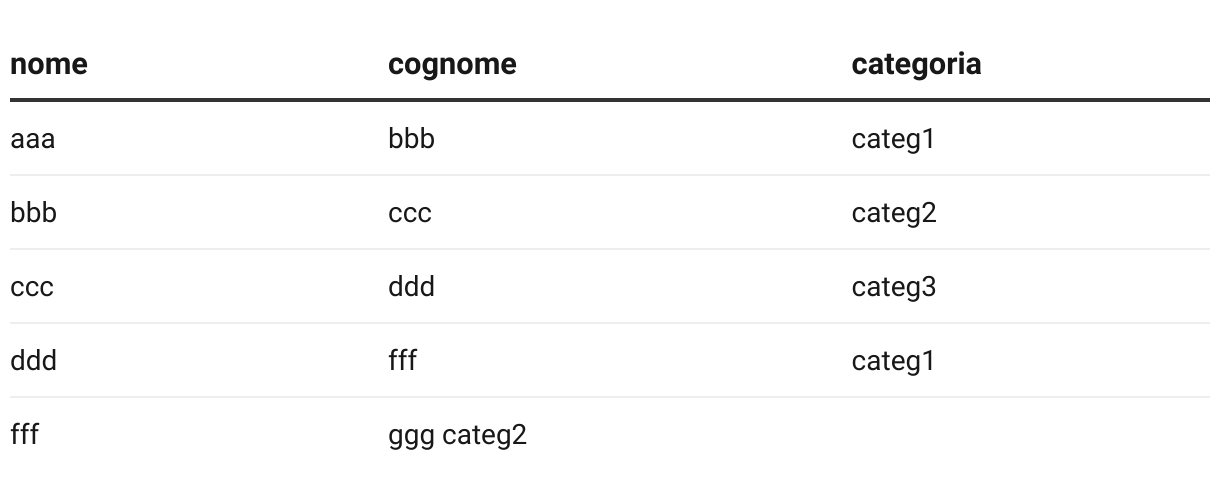The width and height of the screenshot is (1220, 480).
Task: Select 'bbb' cell in cognome column
Action: (x=411, y=139)
